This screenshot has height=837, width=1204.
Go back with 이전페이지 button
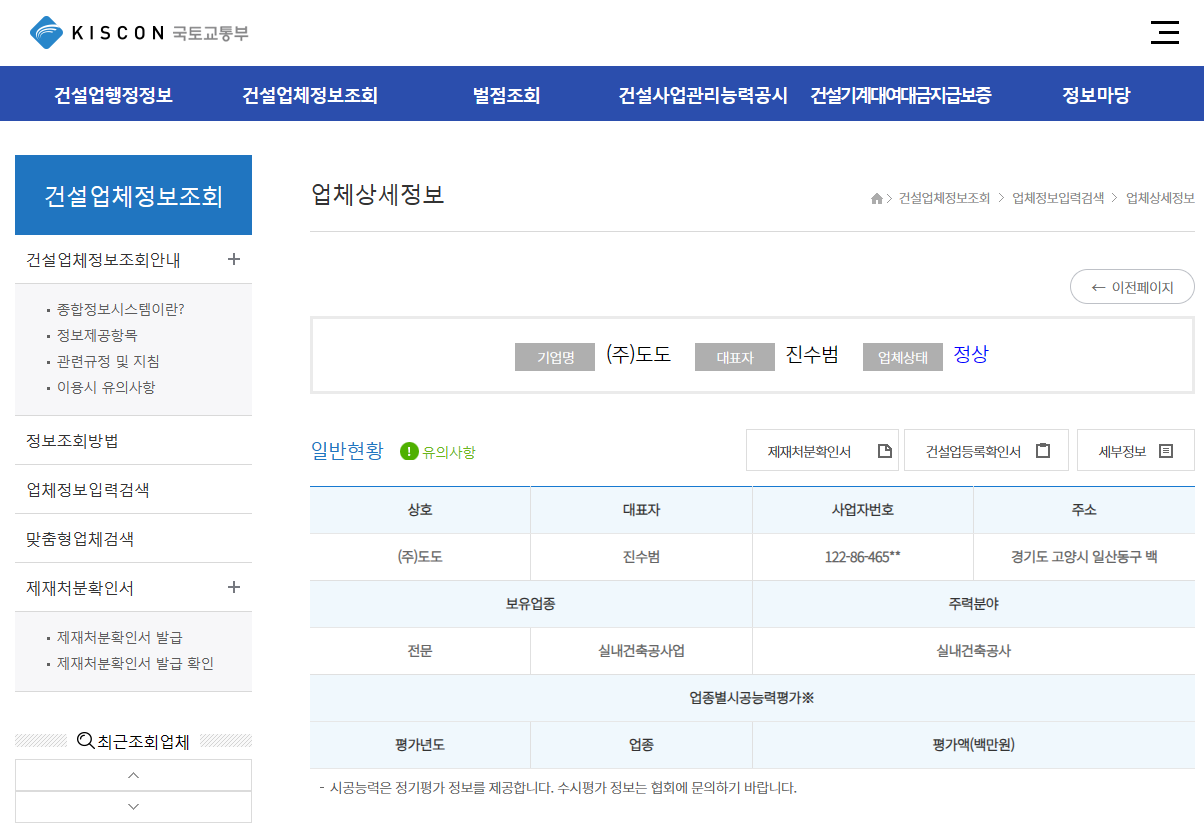pos(1132,287)
